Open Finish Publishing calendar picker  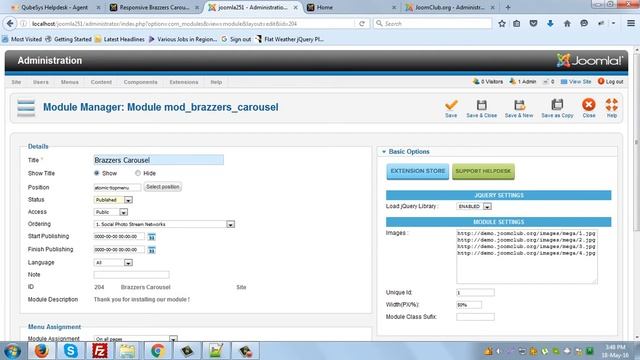(x=151, y=250)
